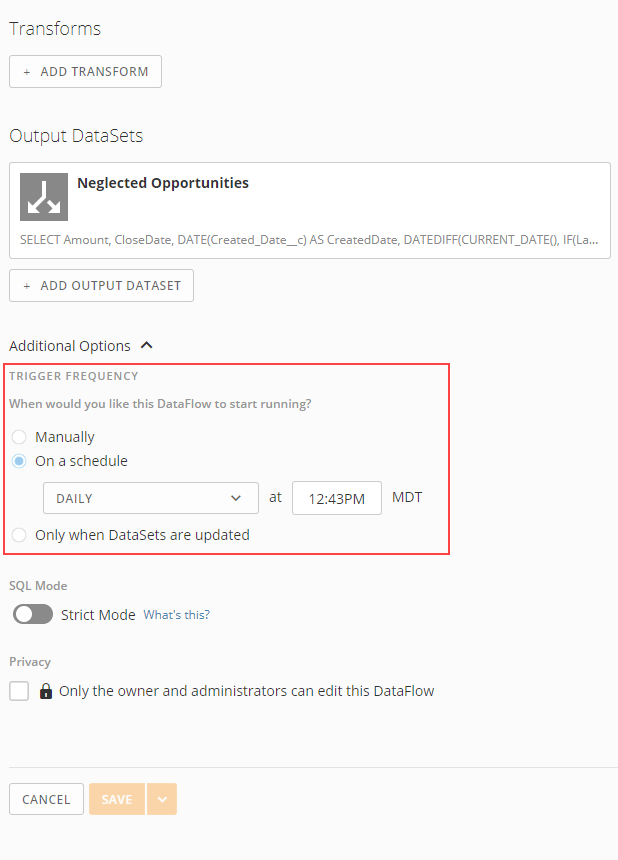Choose Only when DataSets are updated

pyautogui.click(x=19, y=535)
